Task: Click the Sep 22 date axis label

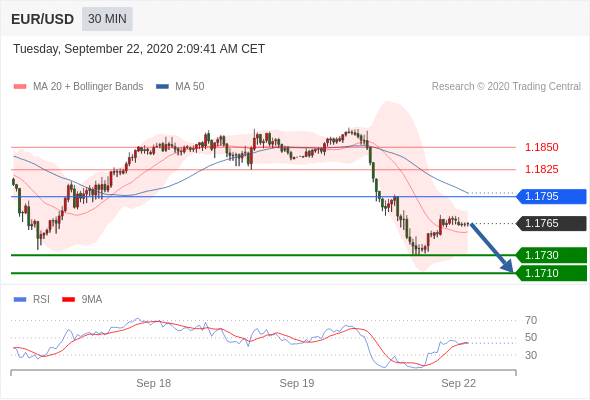Action: click(458, 383)
